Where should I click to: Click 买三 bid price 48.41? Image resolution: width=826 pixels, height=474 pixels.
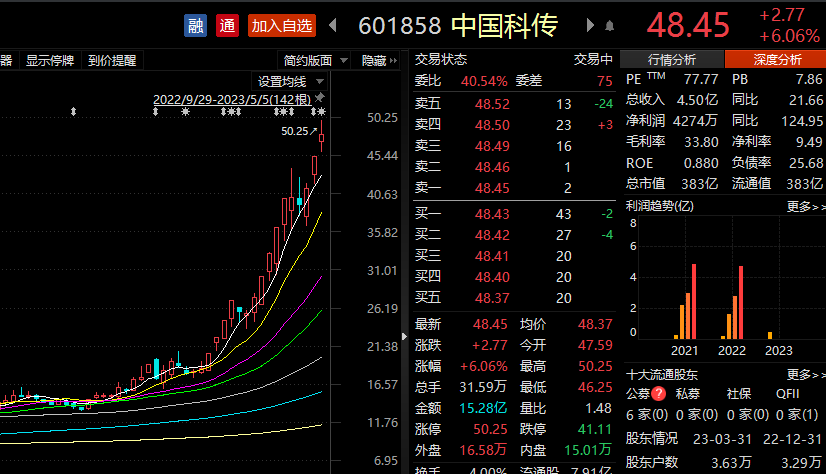point(492,256)
